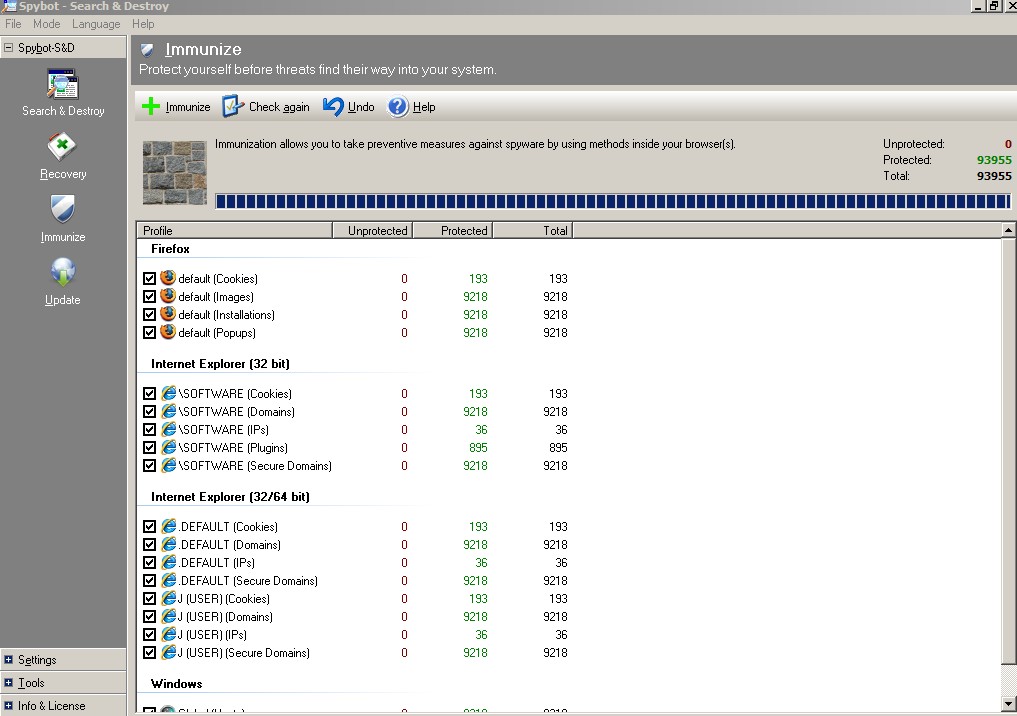This screenshot has height=716, width=1017.
Task: Toggle the J (USER) (Secure Domains) checkbox
Action: [x=149, y=652]
